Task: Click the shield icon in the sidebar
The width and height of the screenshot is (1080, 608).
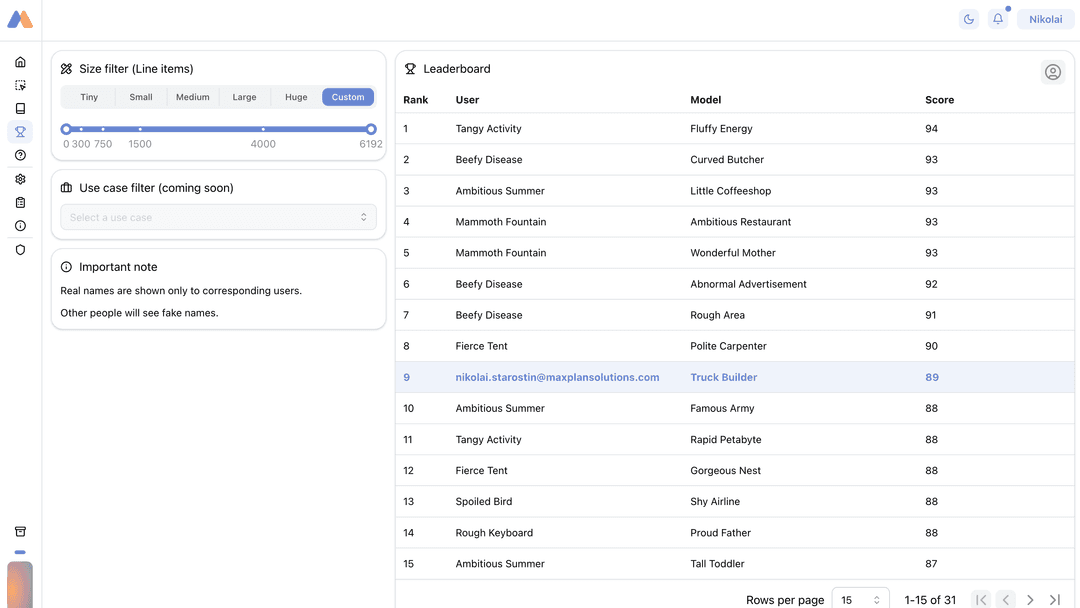Action: [20, 250]
